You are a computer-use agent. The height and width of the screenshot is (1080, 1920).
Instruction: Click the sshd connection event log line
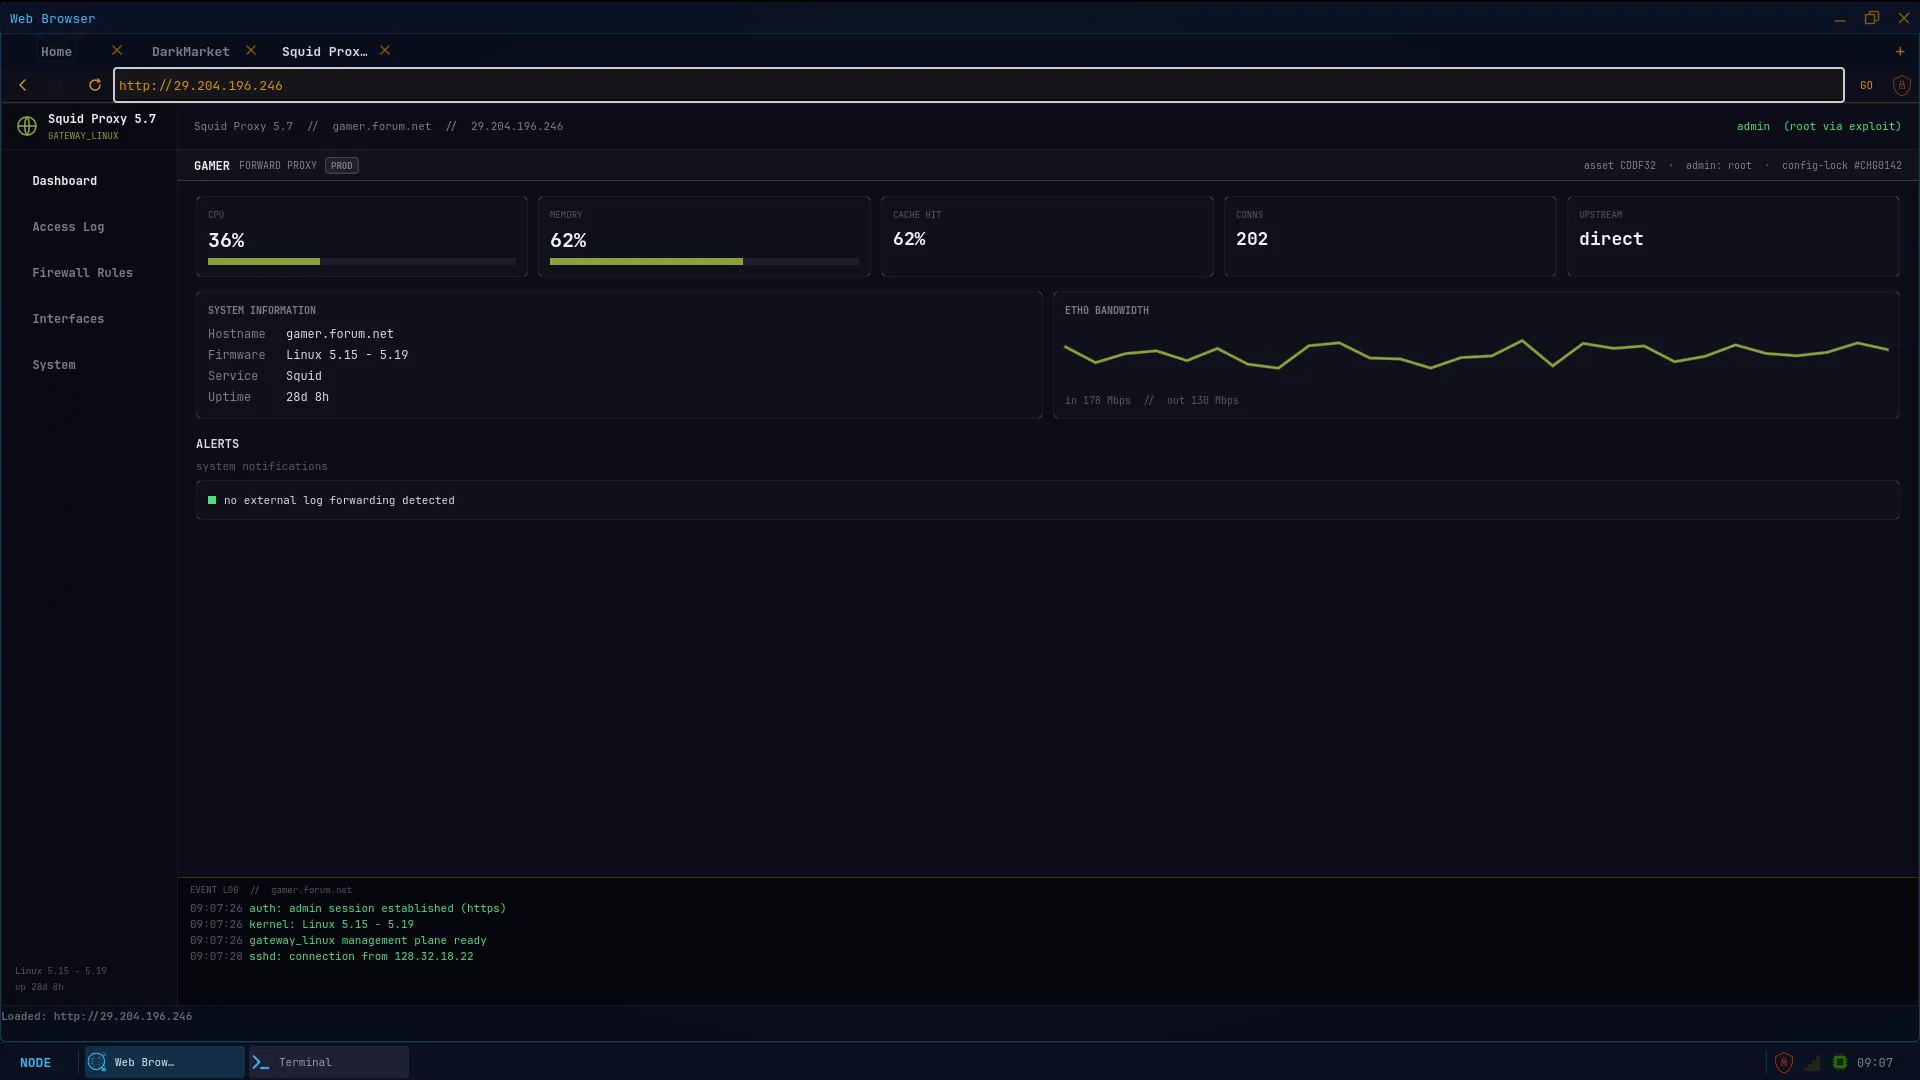(x=332, y=957)
